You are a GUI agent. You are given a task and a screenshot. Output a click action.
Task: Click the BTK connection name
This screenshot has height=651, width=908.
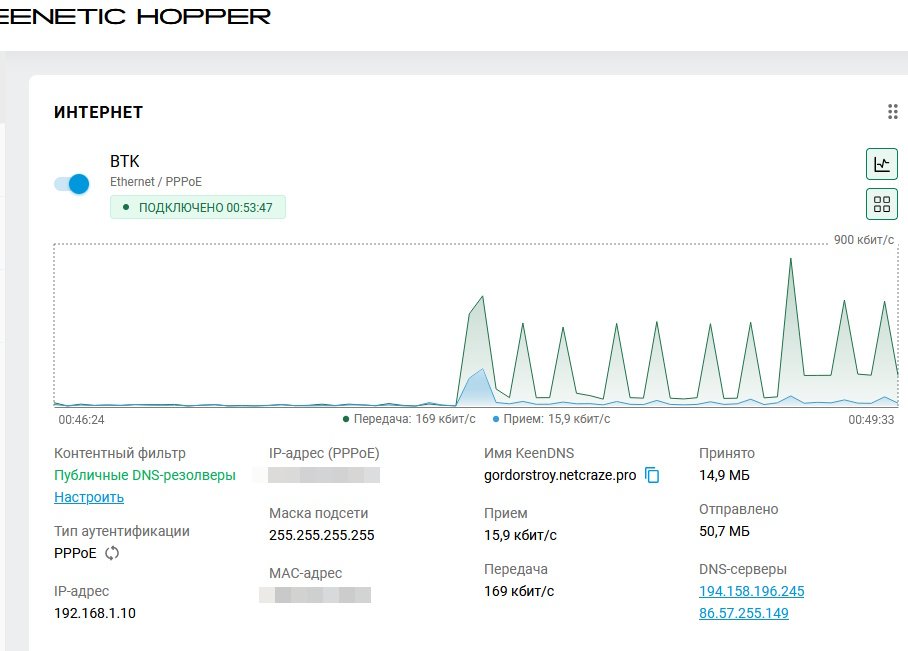(x=125, y=161)
